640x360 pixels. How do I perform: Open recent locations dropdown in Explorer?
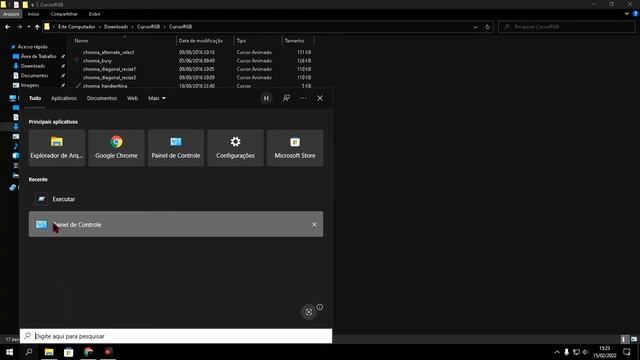[29, 27]
